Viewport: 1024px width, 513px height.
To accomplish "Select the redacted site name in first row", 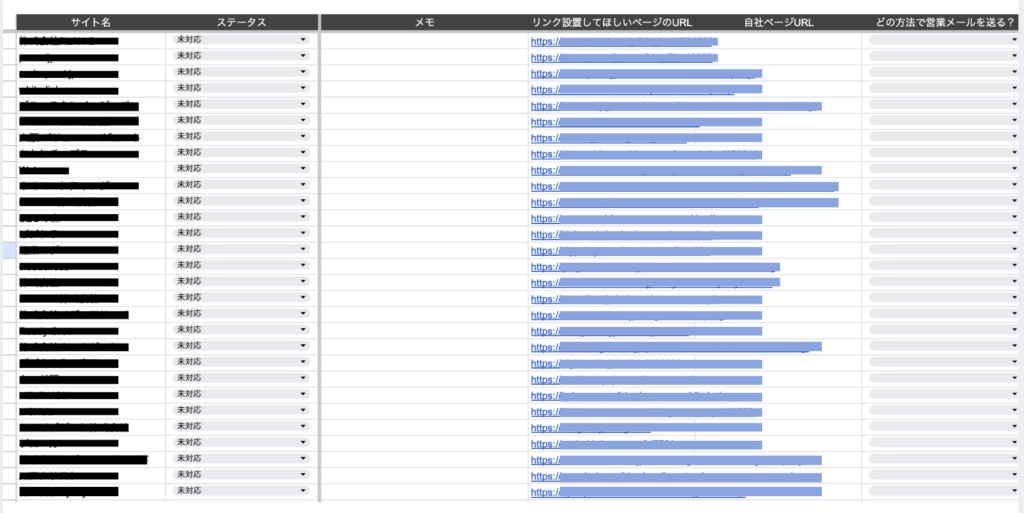I will coord(68,41).
